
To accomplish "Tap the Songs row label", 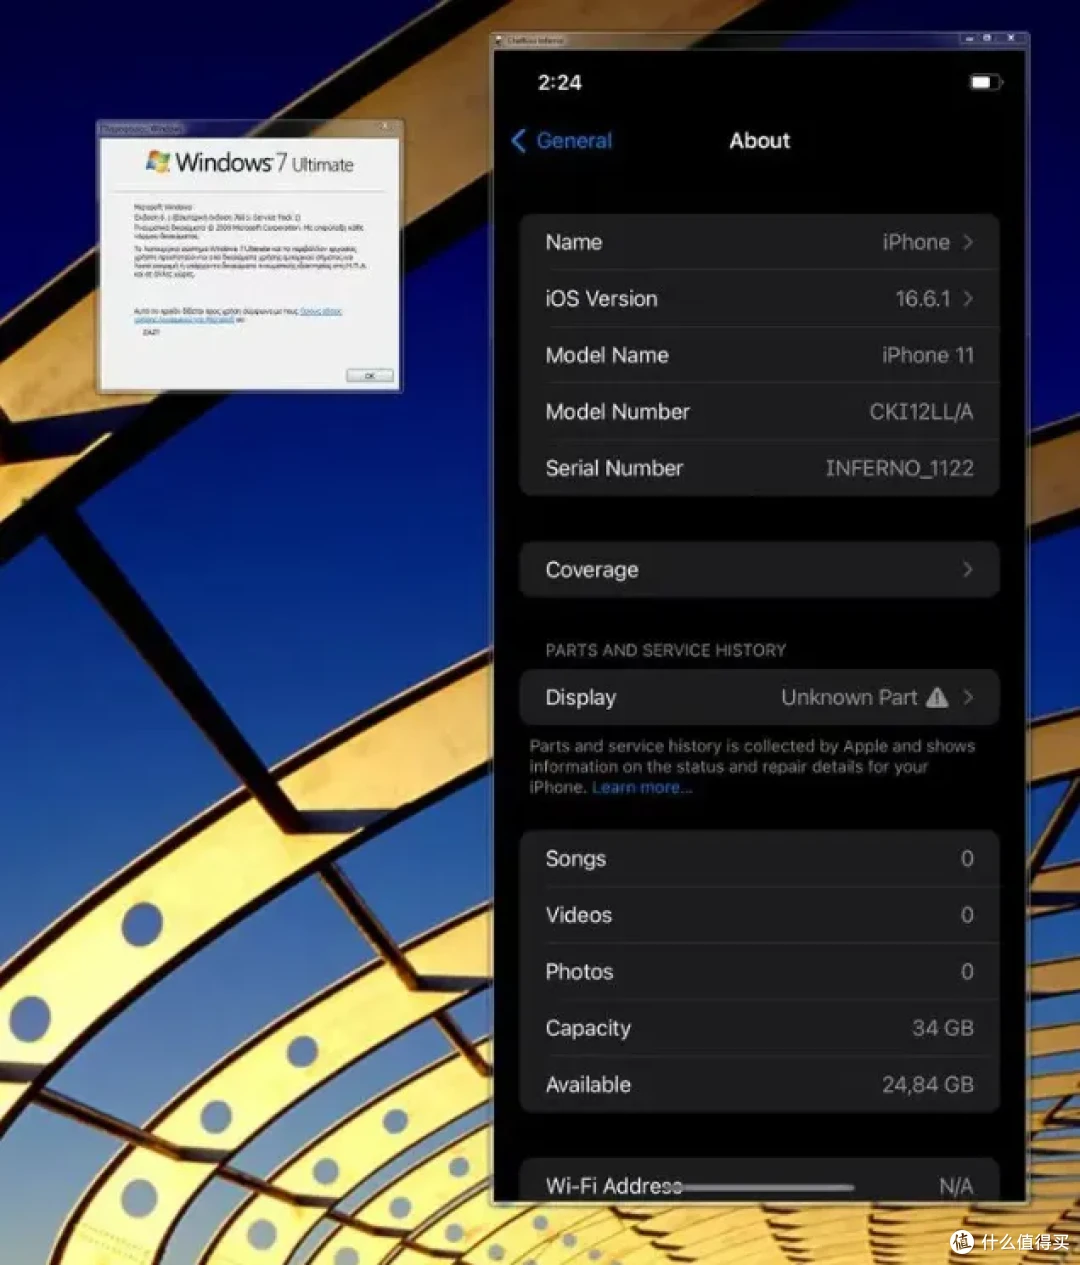I will tap(576, 859).
